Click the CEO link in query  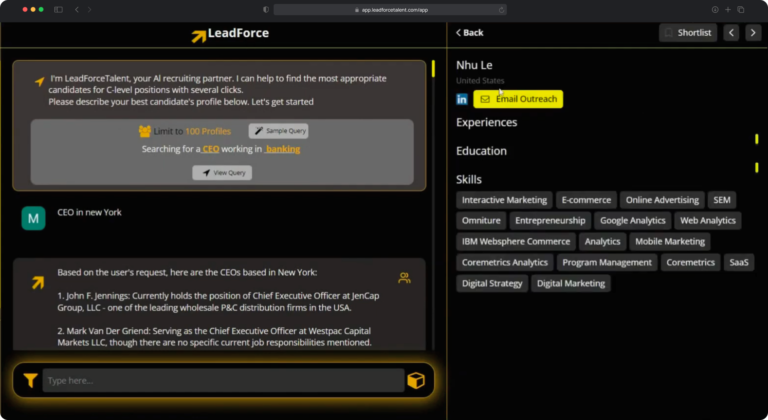click(x=211, y=149)
